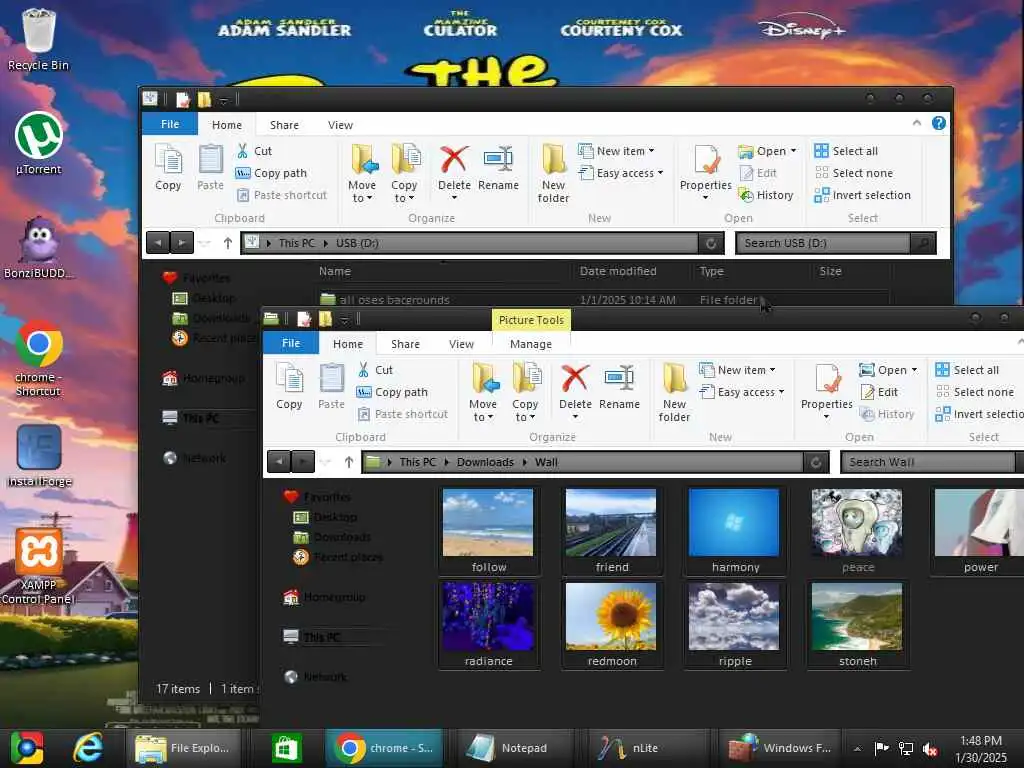Click Select all in the USB (D:) window
The height and width of the screenshot is (768, 1024).
pos(846,151)
